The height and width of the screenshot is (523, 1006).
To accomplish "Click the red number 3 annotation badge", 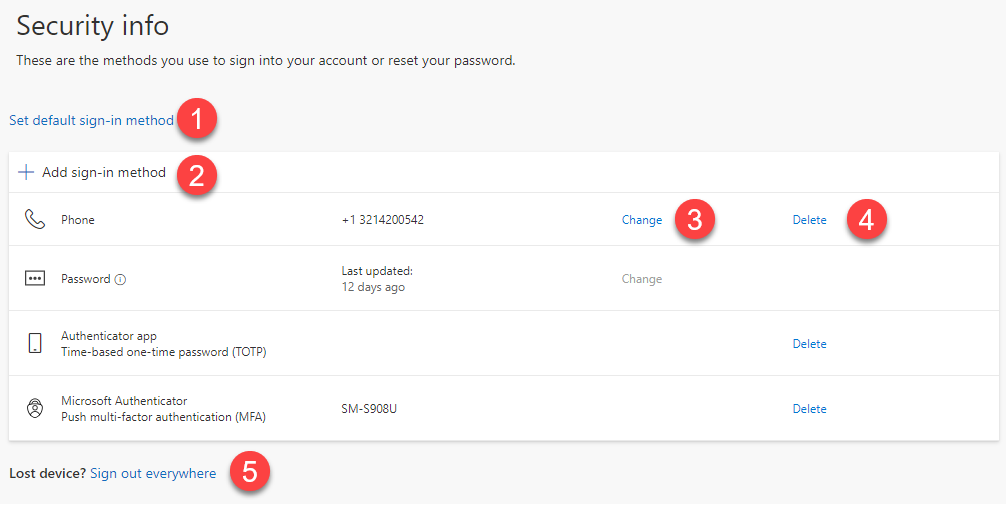I will 693,220.
